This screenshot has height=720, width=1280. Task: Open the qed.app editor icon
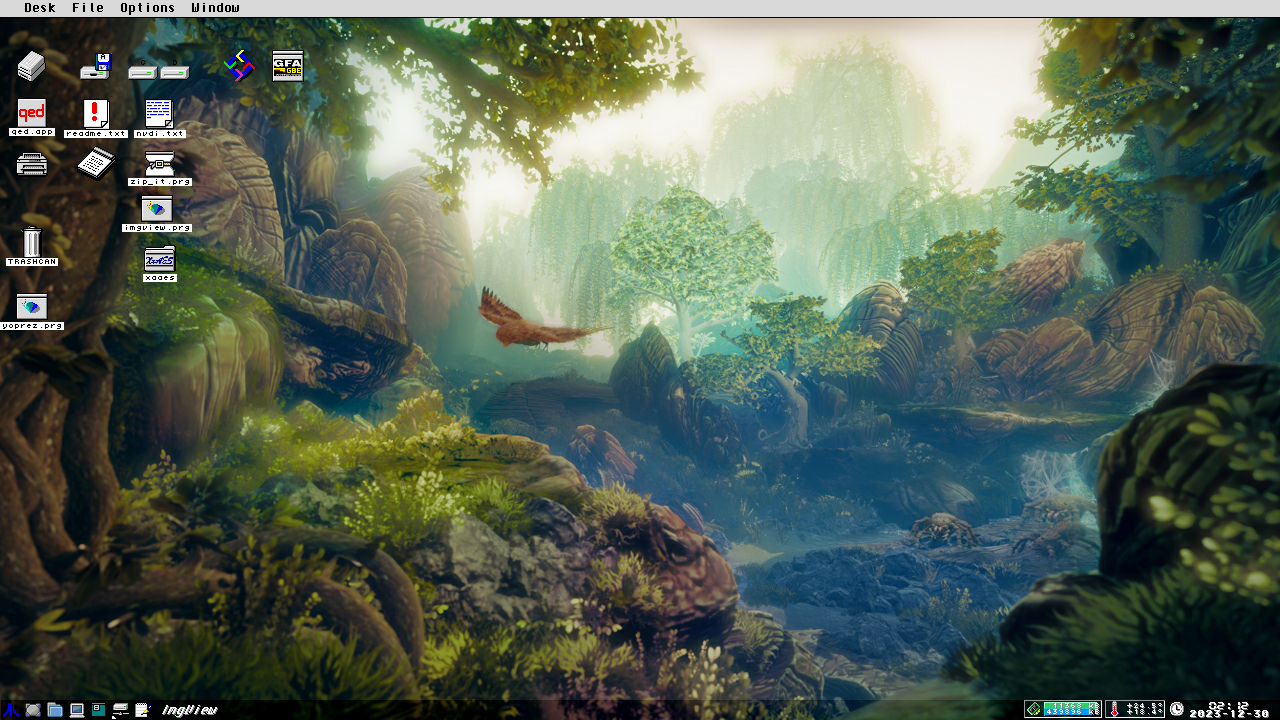(32, 117)
